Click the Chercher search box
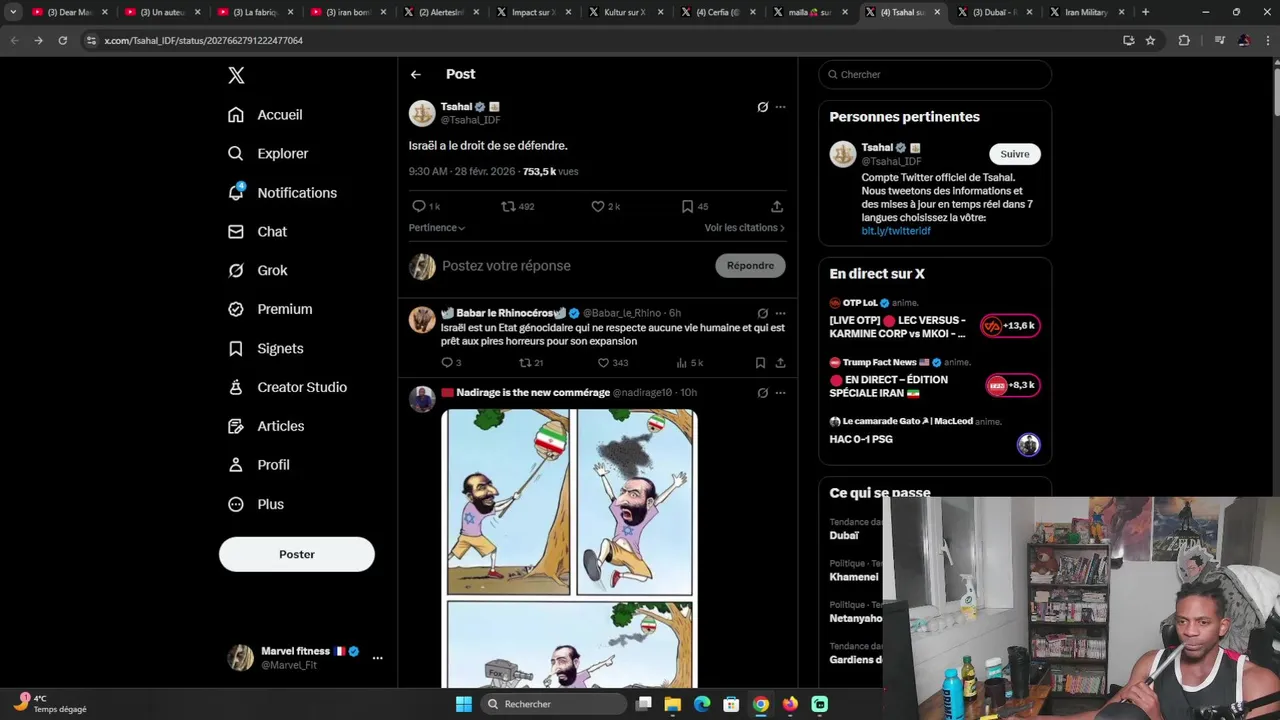 pyautogui.click(x=935, y=75)
